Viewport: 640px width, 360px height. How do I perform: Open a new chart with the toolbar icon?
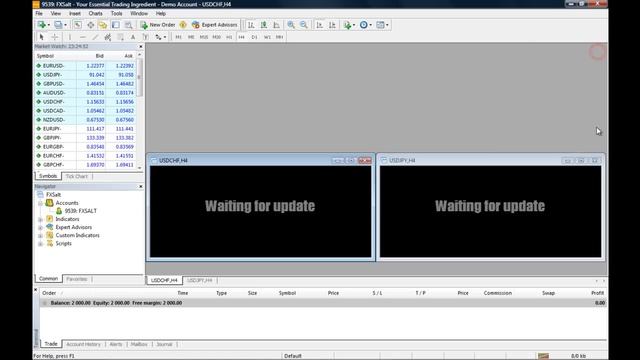[x=41, y=25]
